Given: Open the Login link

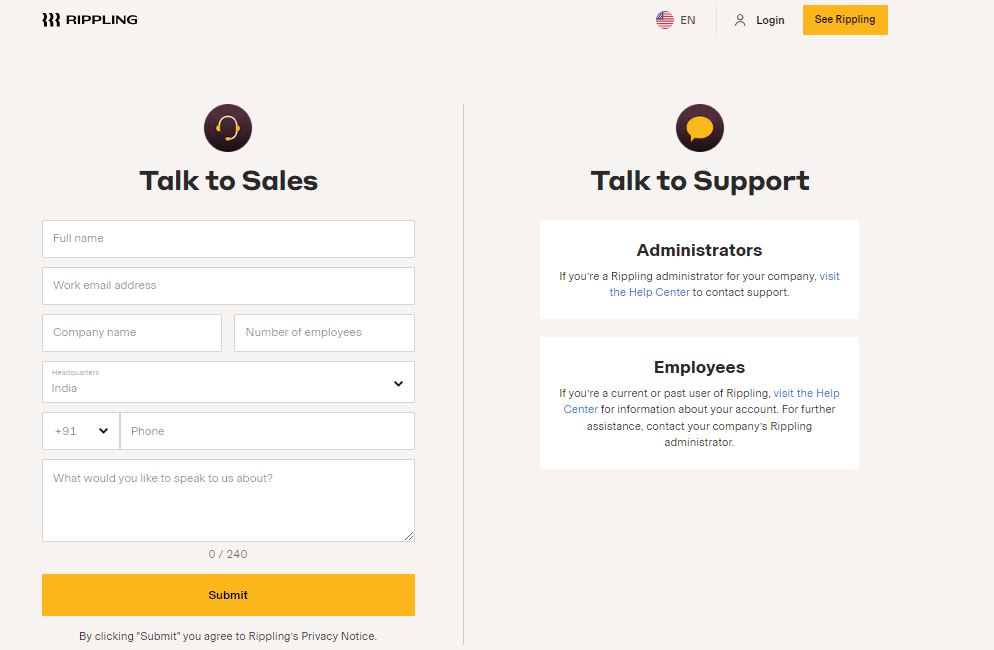Looking at the screenshot, I should point(770,20).
